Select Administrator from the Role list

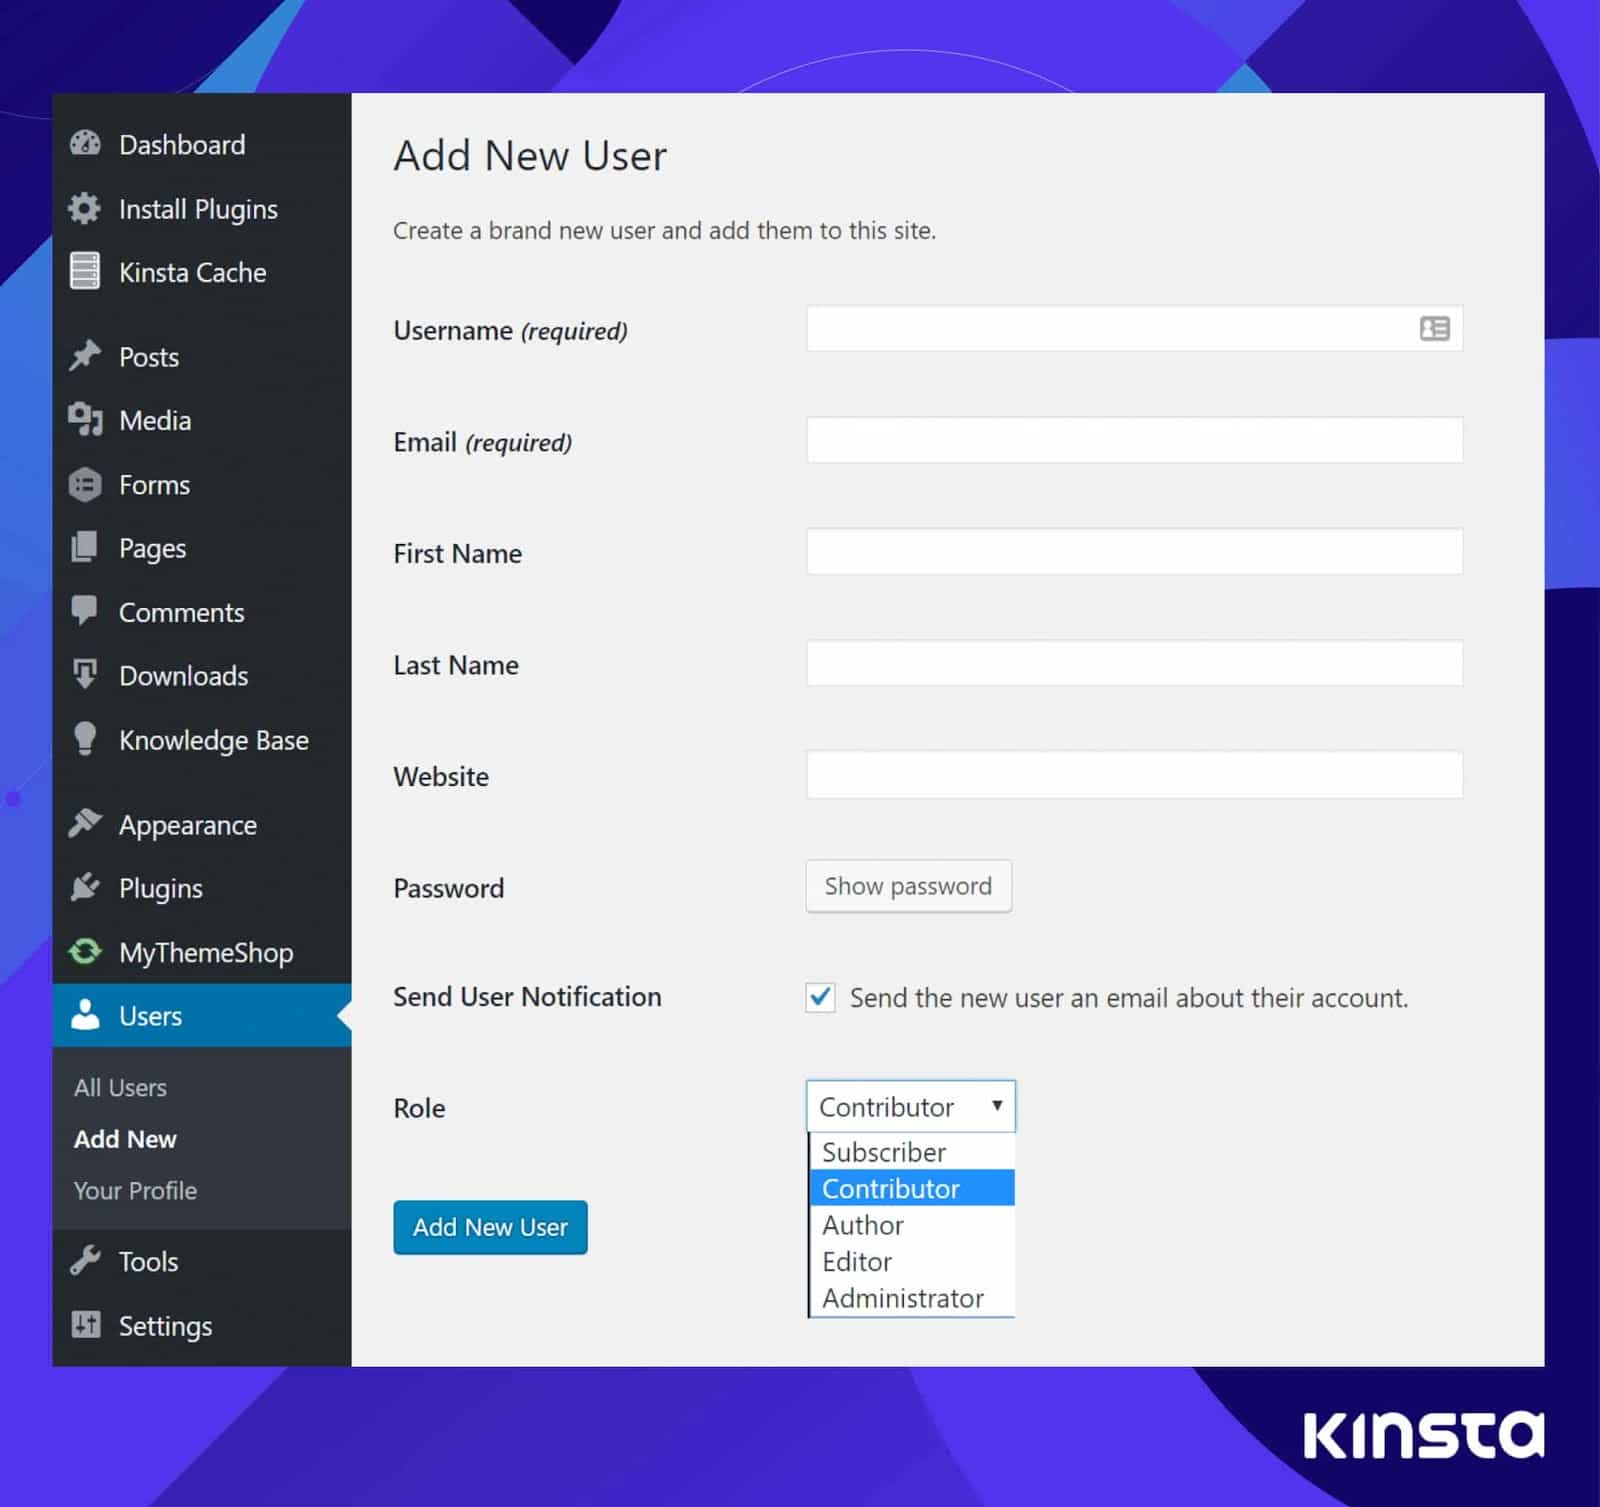tap(902, 1298)
